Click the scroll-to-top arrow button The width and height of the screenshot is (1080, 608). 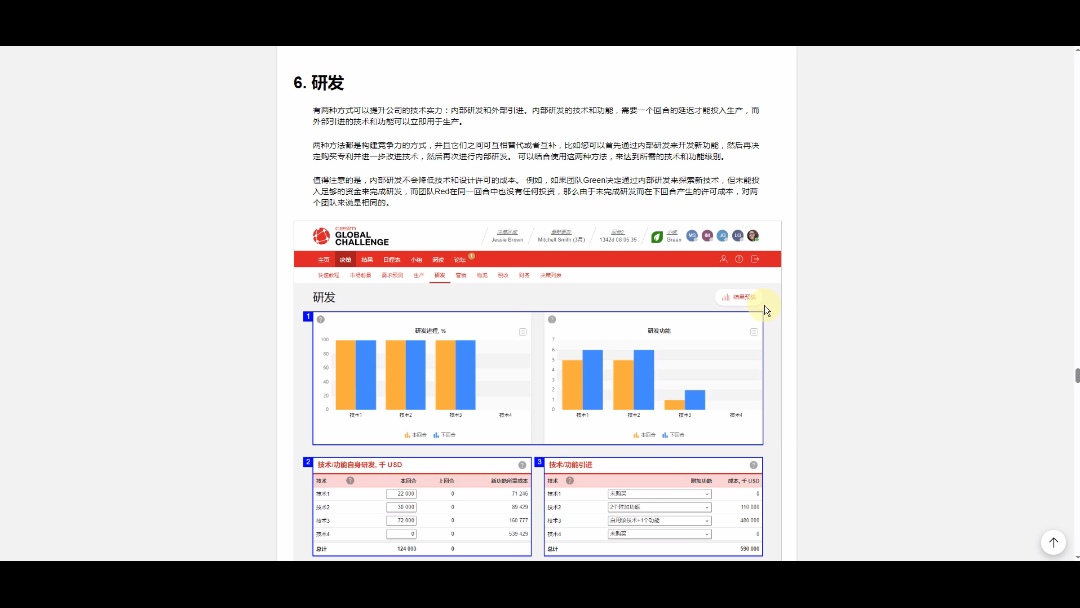coord(1053,543)
